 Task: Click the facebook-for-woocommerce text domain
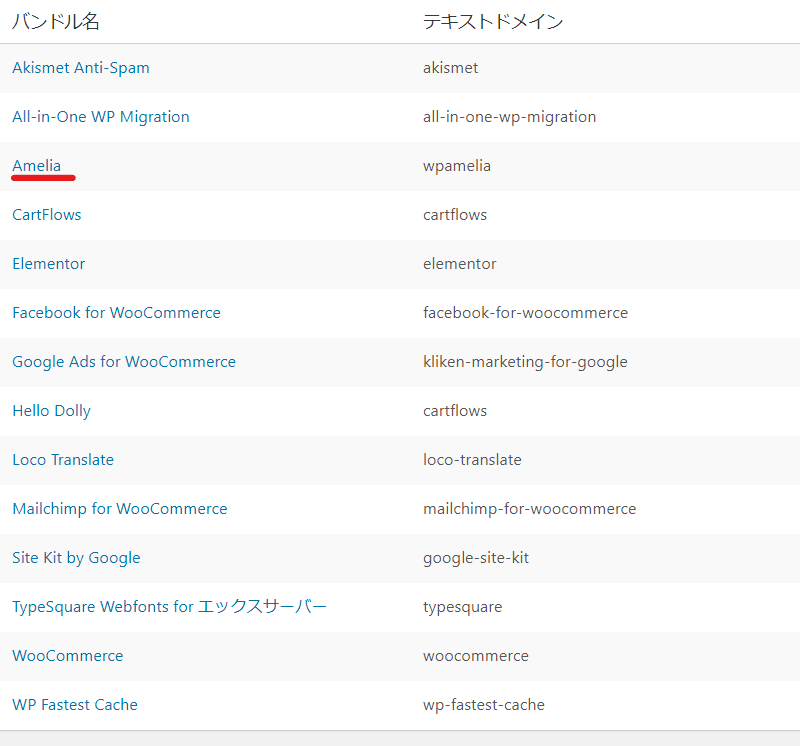click(526, 313)
